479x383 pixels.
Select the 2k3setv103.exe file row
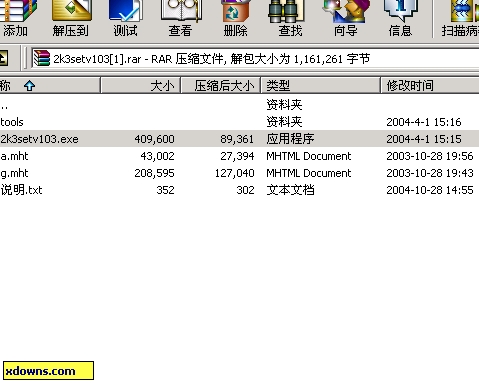click(239, 139)
